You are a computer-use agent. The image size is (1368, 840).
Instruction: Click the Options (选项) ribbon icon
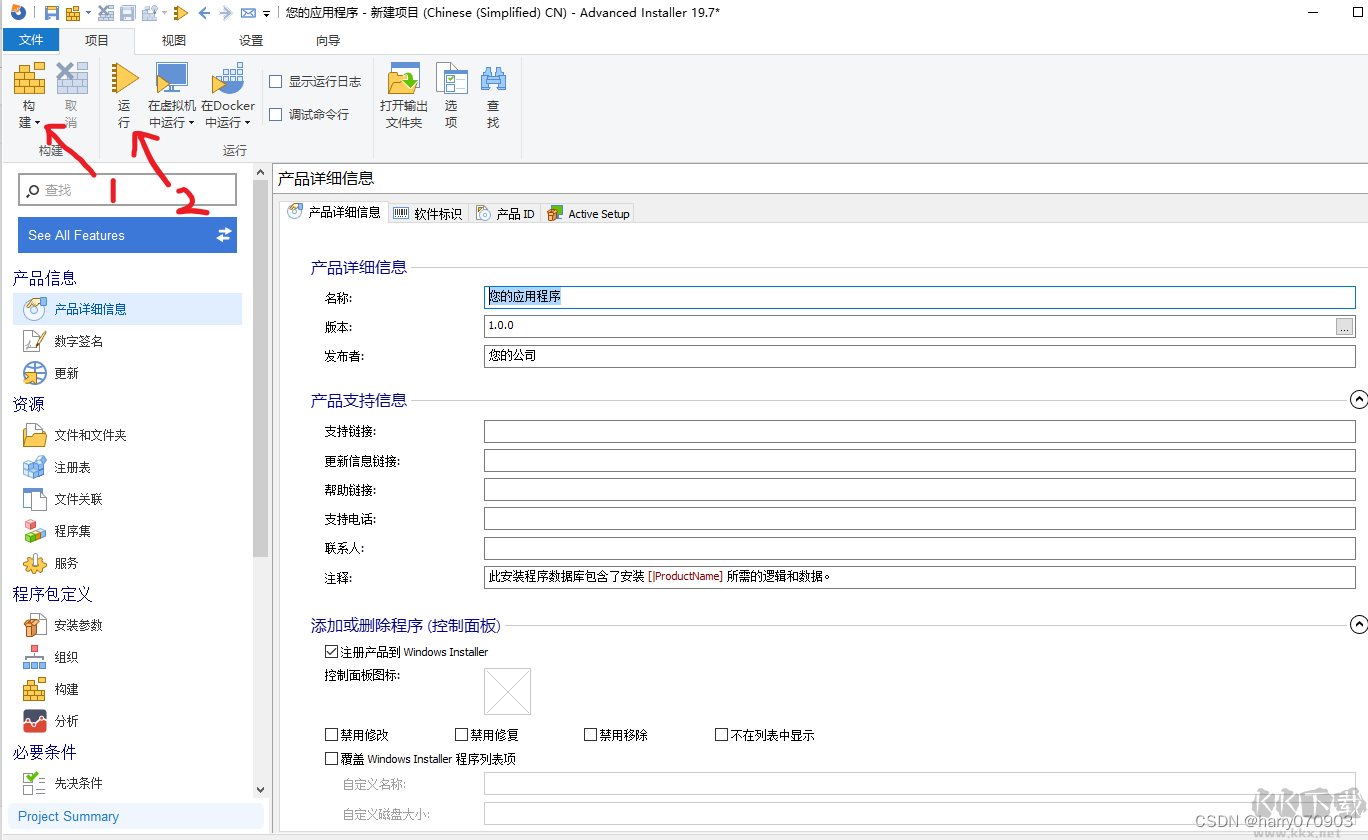(451, 80)
